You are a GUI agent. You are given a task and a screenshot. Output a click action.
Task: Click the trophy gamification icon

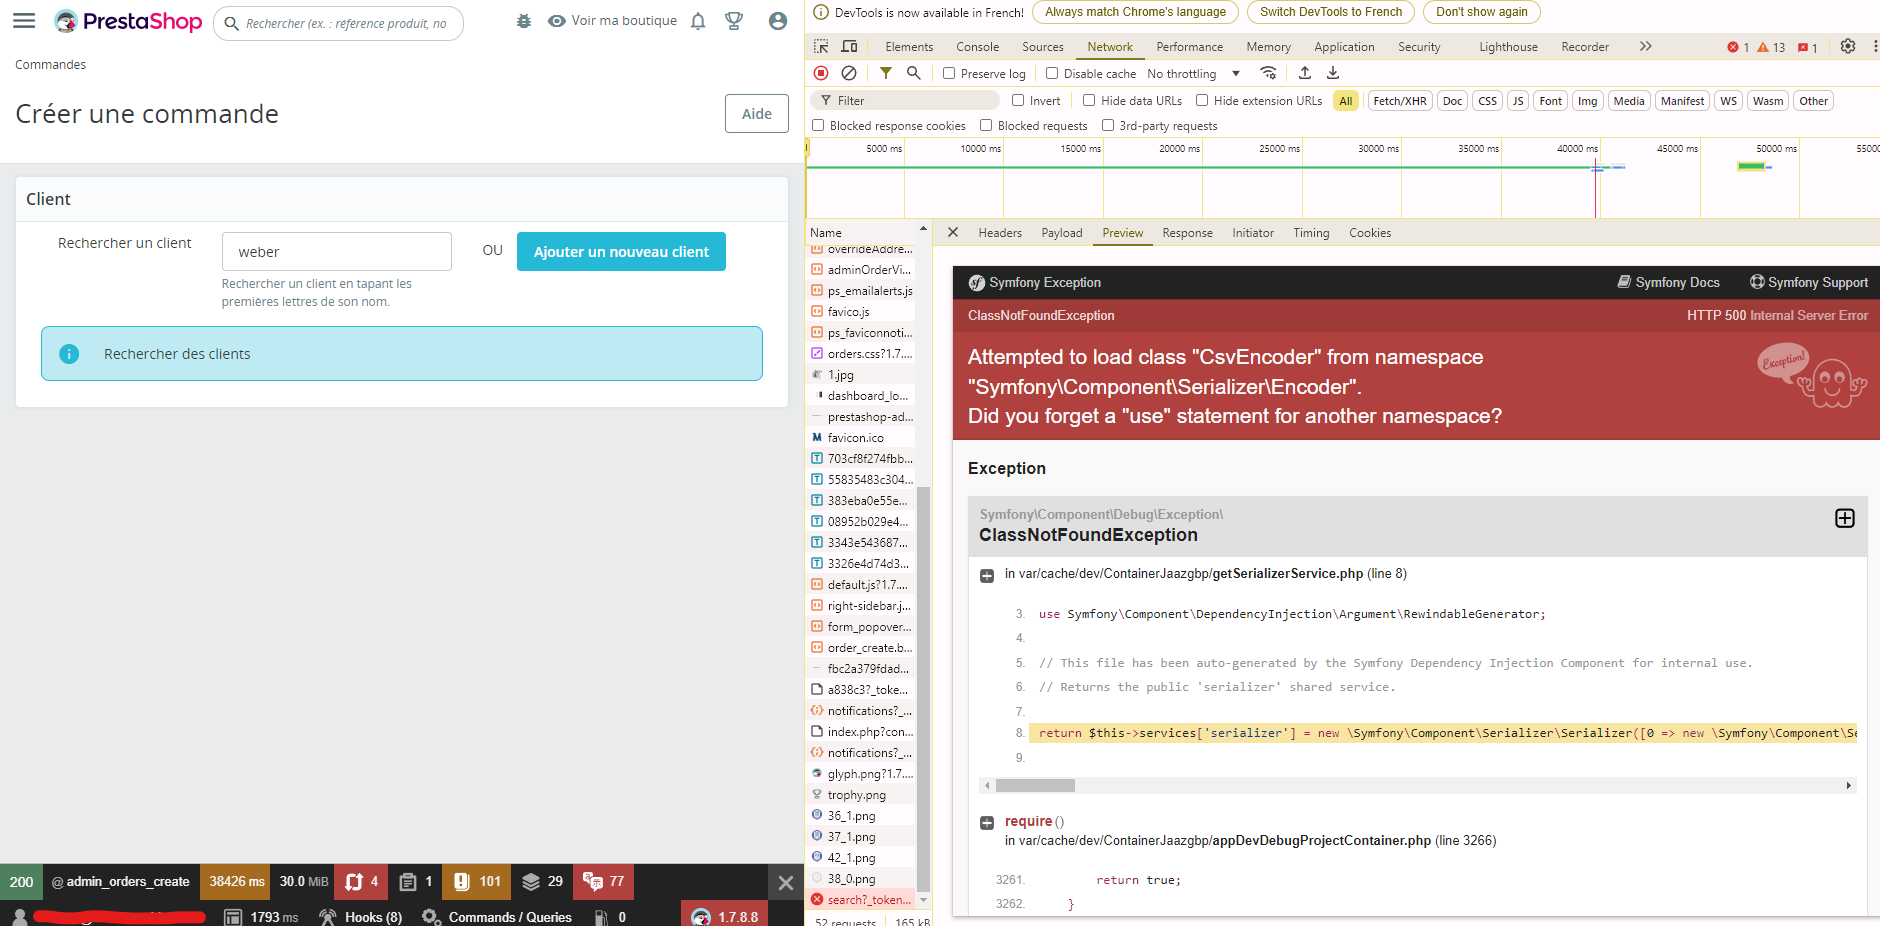click(734, 21)
